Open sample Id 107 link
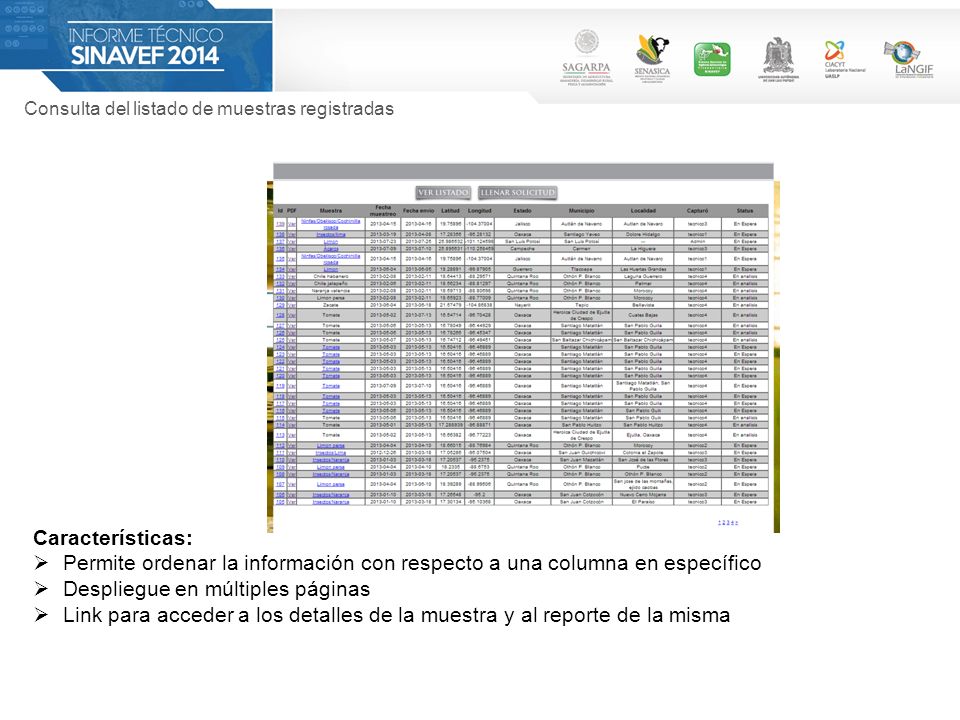Image resolution: width=960 pixels, height=720 pixels. (x=280, y=484)
